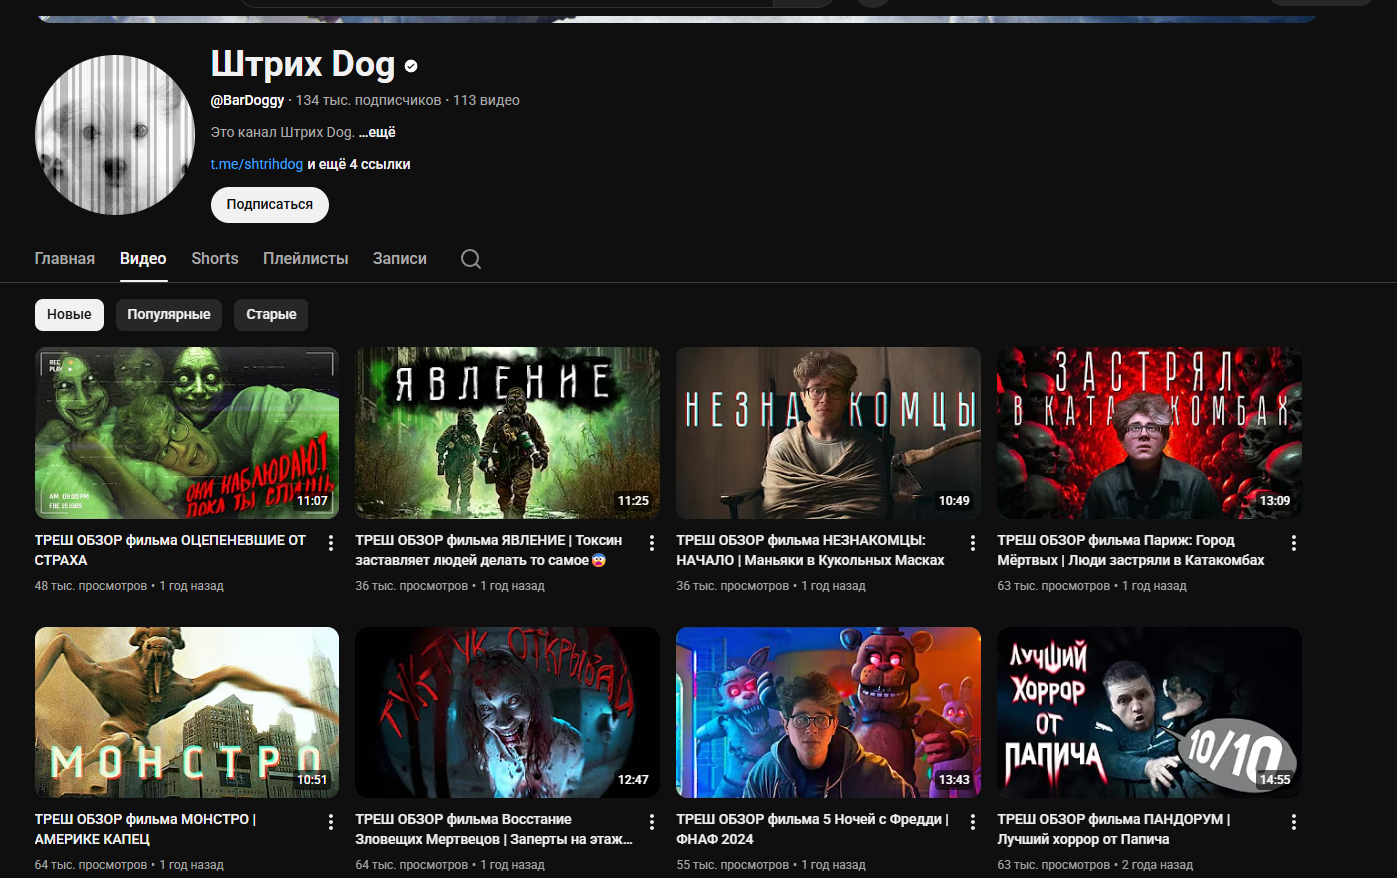Open title 'ТРЕШ ОБЗОР фильма Восстание Зловещих Мертвецов'
This screenshot has height=878, width=1397.
click(495, 829)
